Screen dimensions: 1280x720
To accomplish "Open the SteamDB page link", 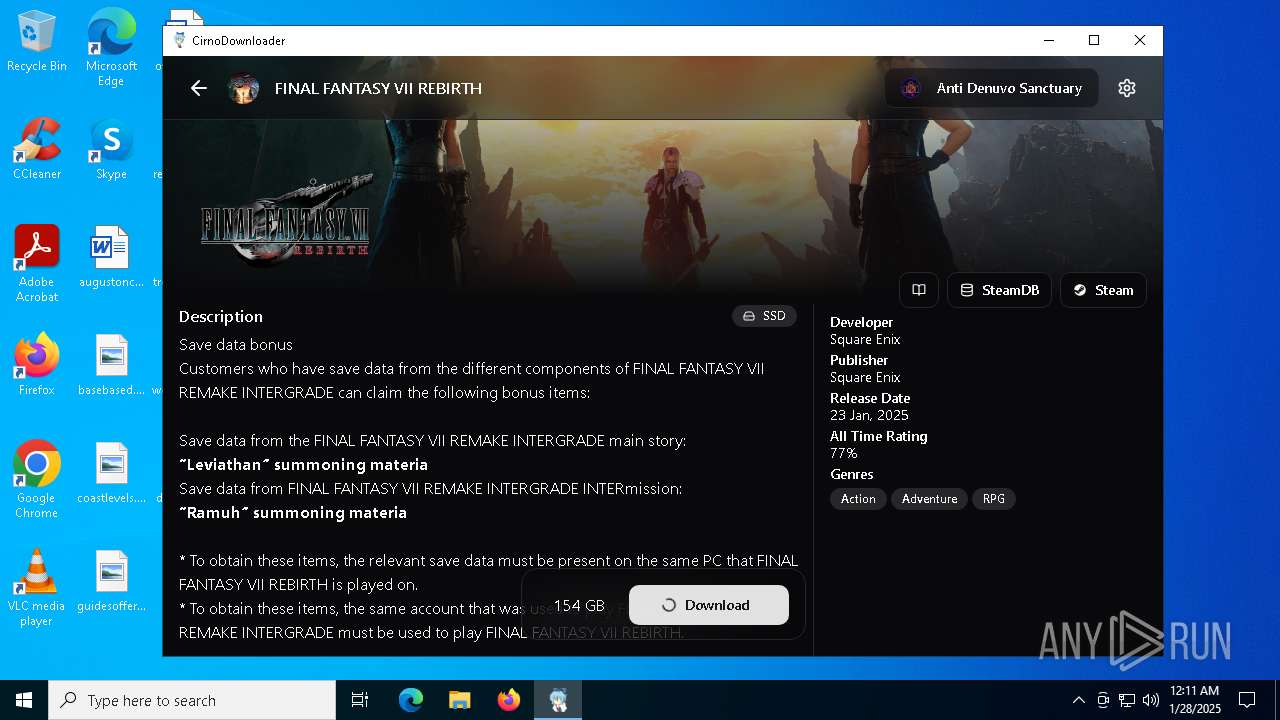I will point(999,290).
